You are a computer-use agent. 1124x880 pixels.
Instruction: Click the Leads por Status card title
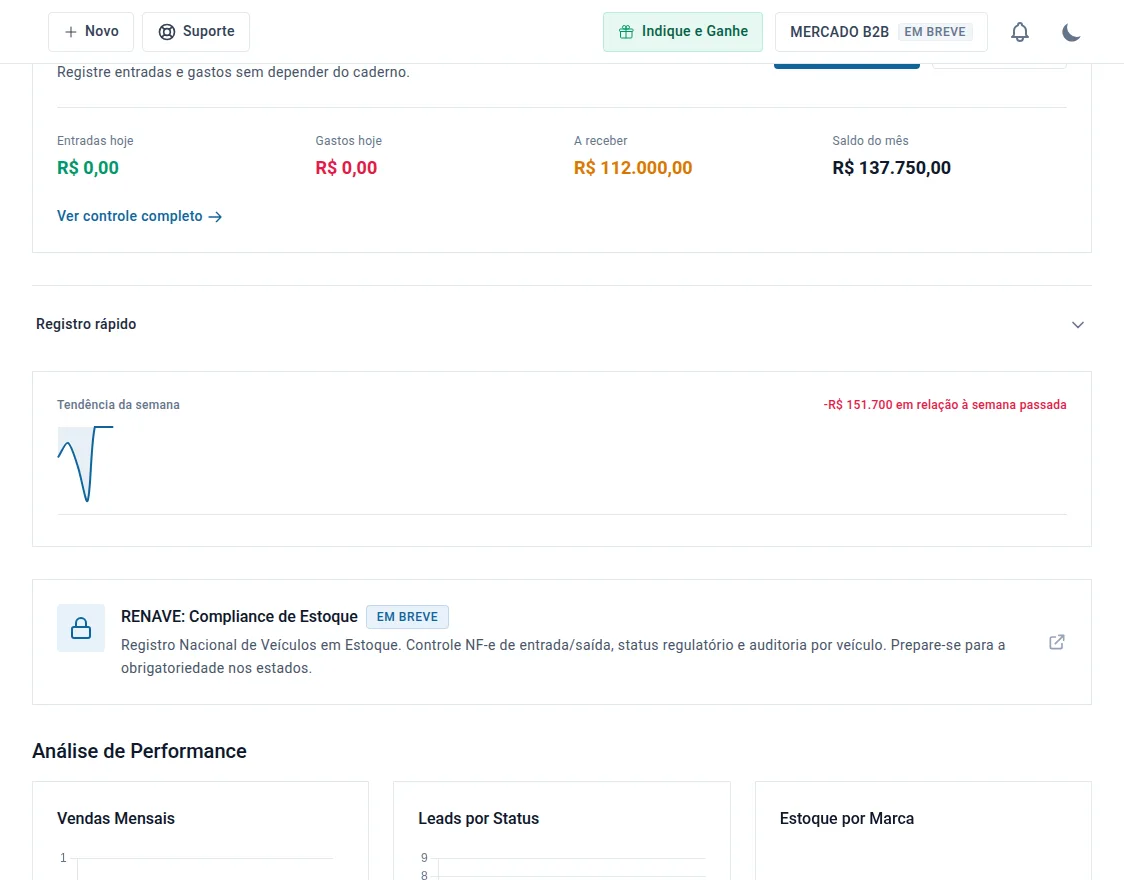[x=479, y=818]
